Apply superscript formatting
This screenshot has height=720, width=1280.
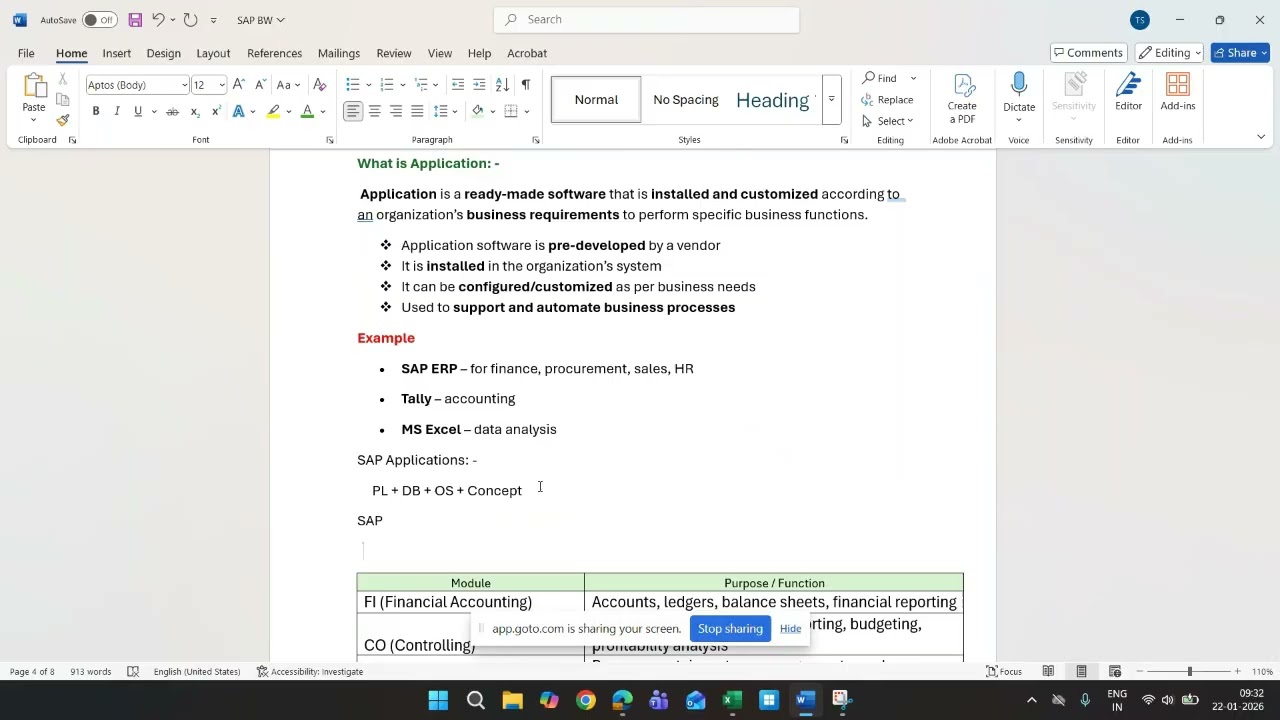216,111
